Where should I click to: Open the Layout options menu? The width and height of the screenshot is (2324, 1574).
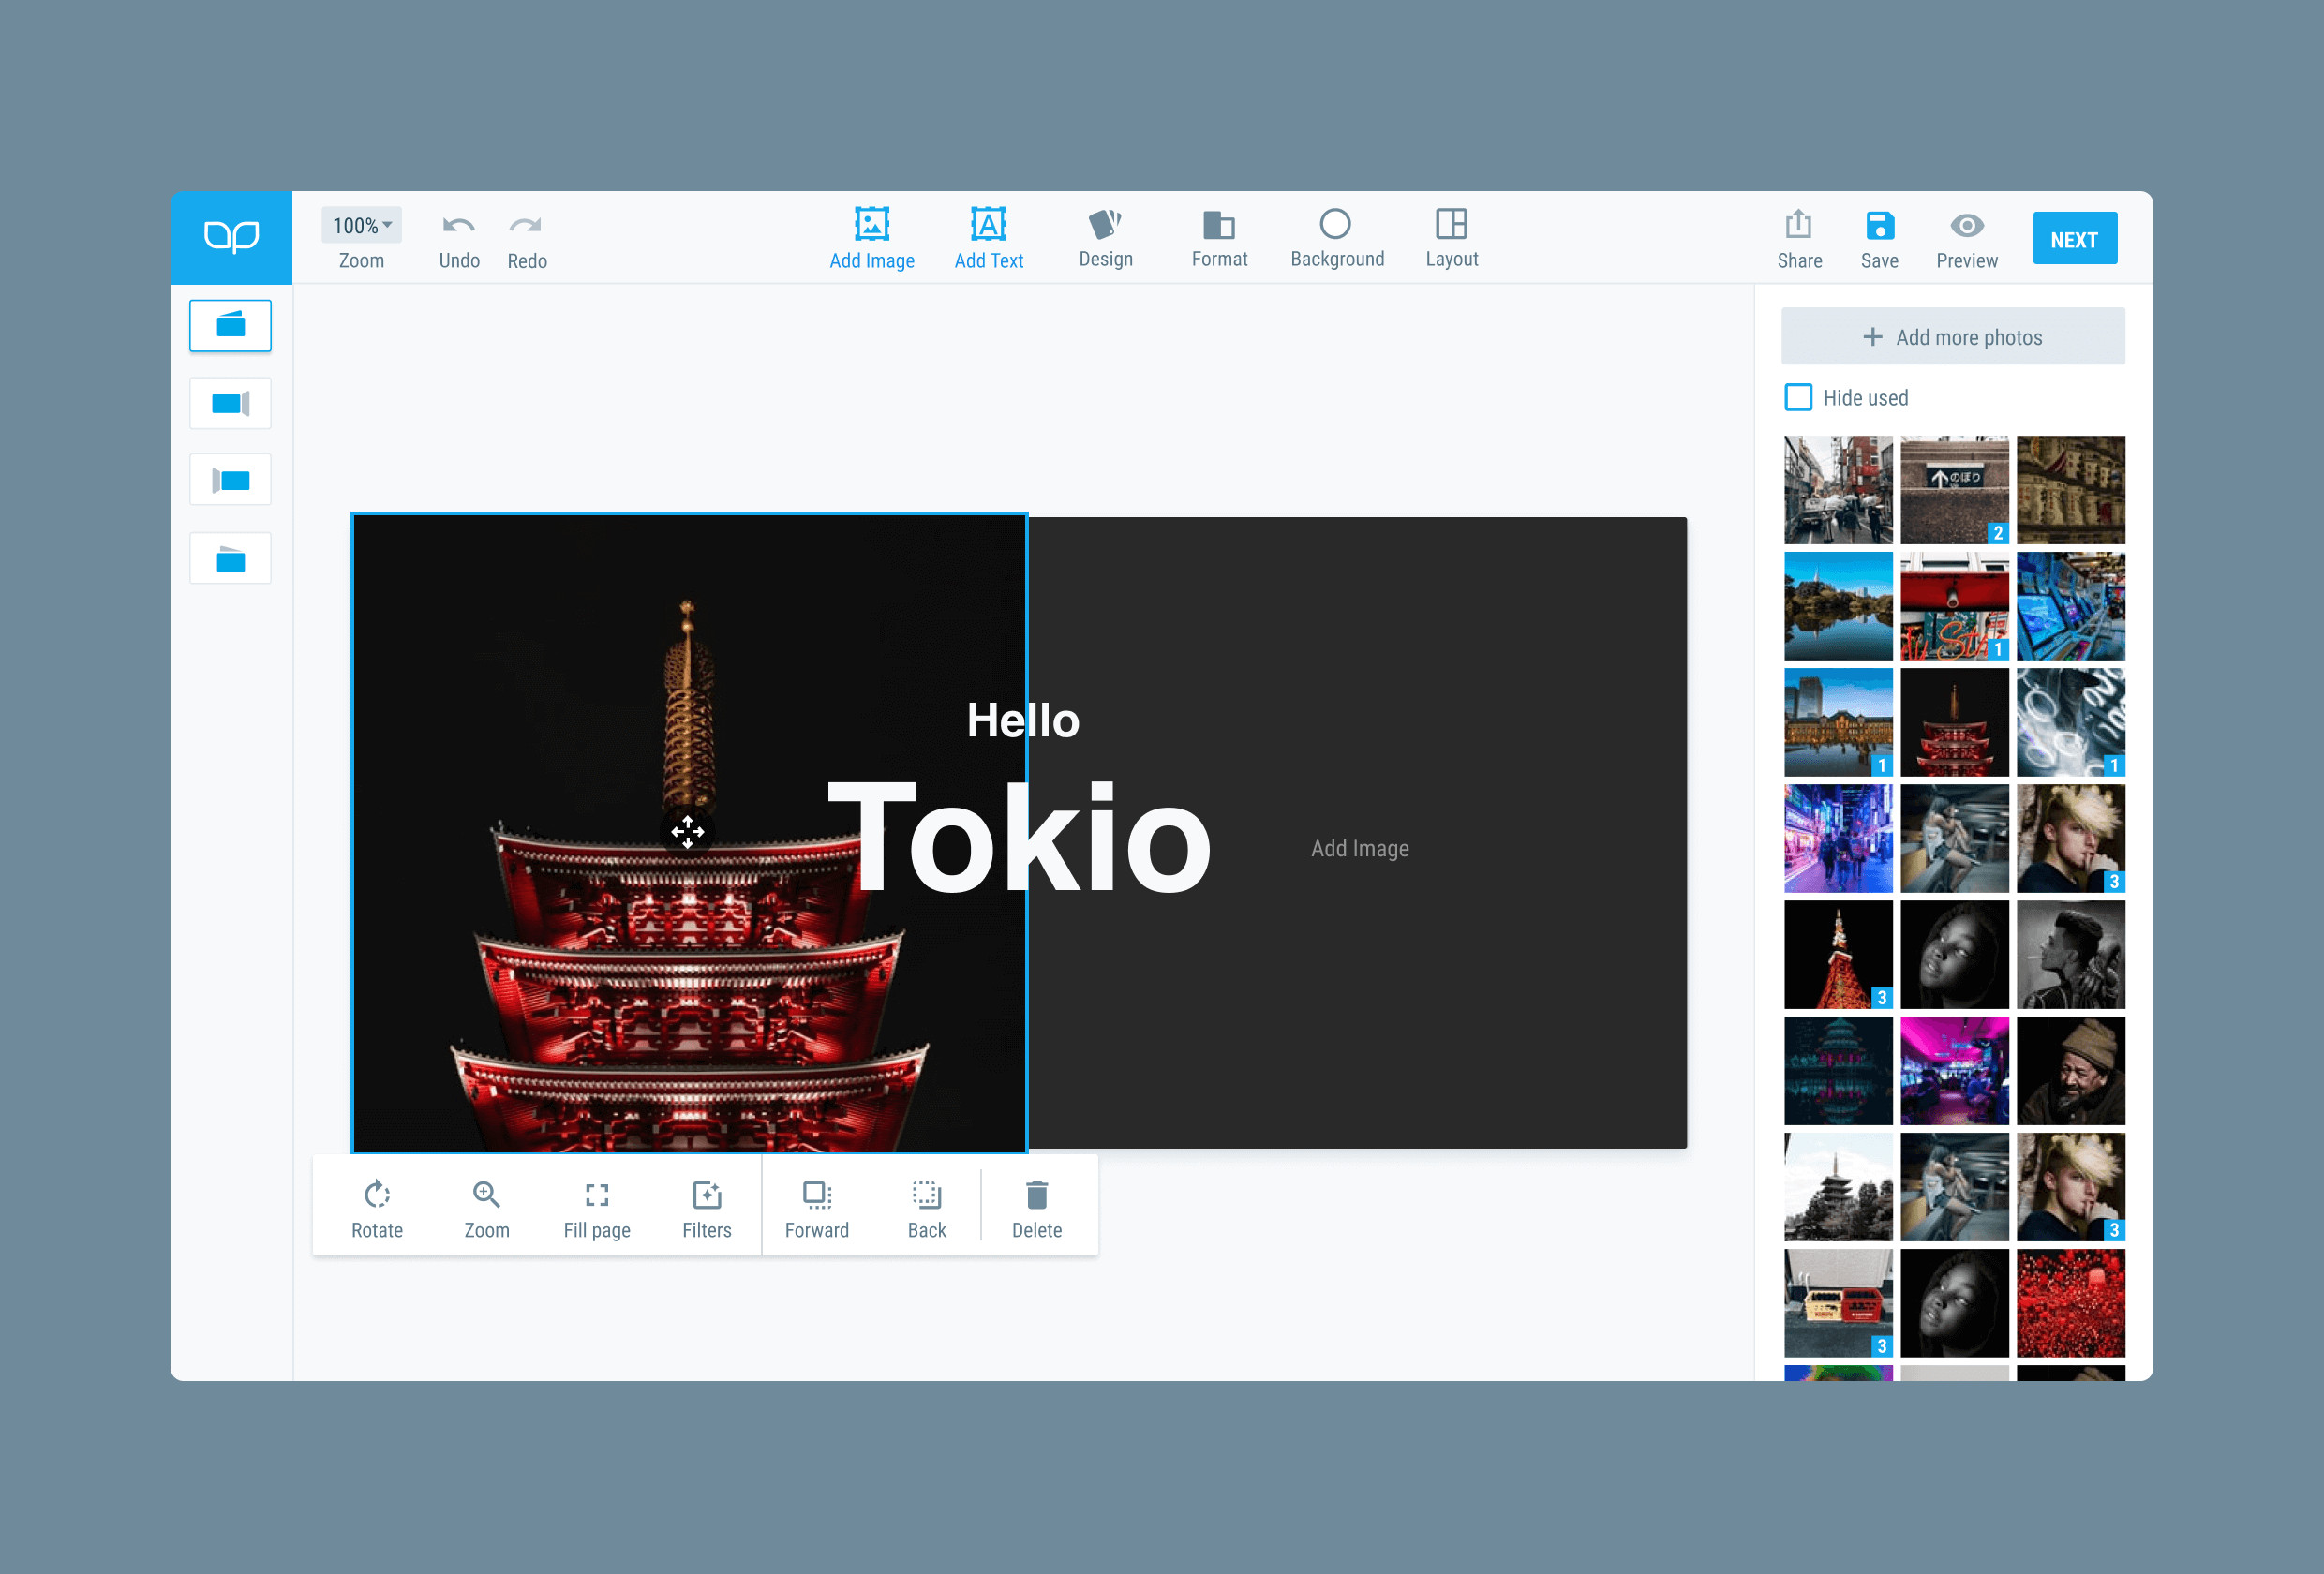click(1451, 224)
